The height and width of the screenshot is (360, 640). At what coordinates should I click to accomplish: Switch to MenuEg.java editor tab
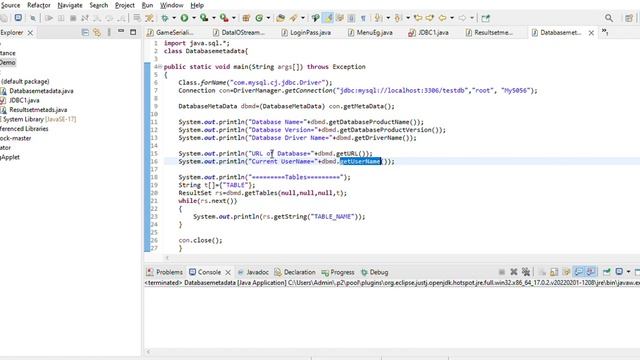[x=370, y=32]
